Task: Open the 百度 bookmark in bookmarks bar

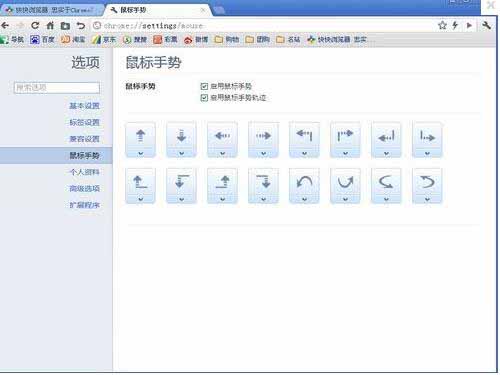Action: (42, 40)
